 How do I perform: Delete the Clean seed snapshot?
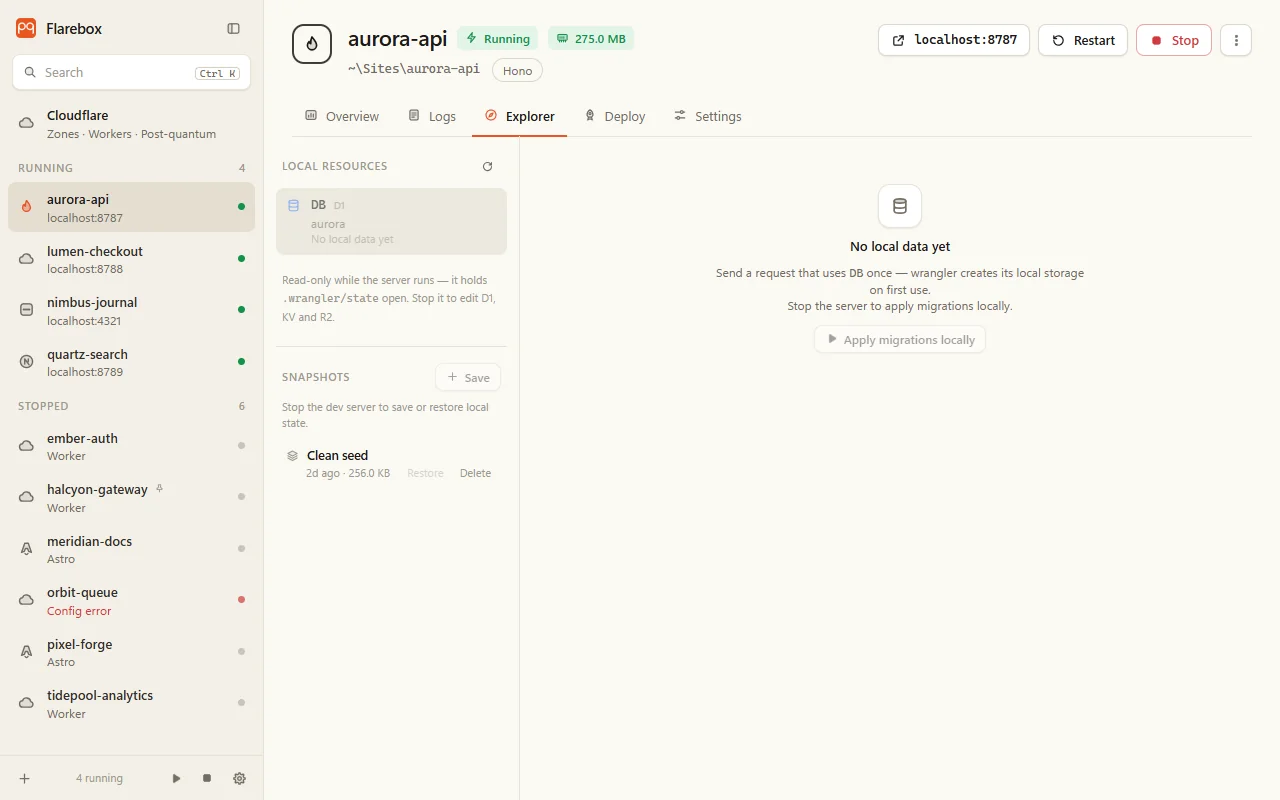[x=475, y=473]
